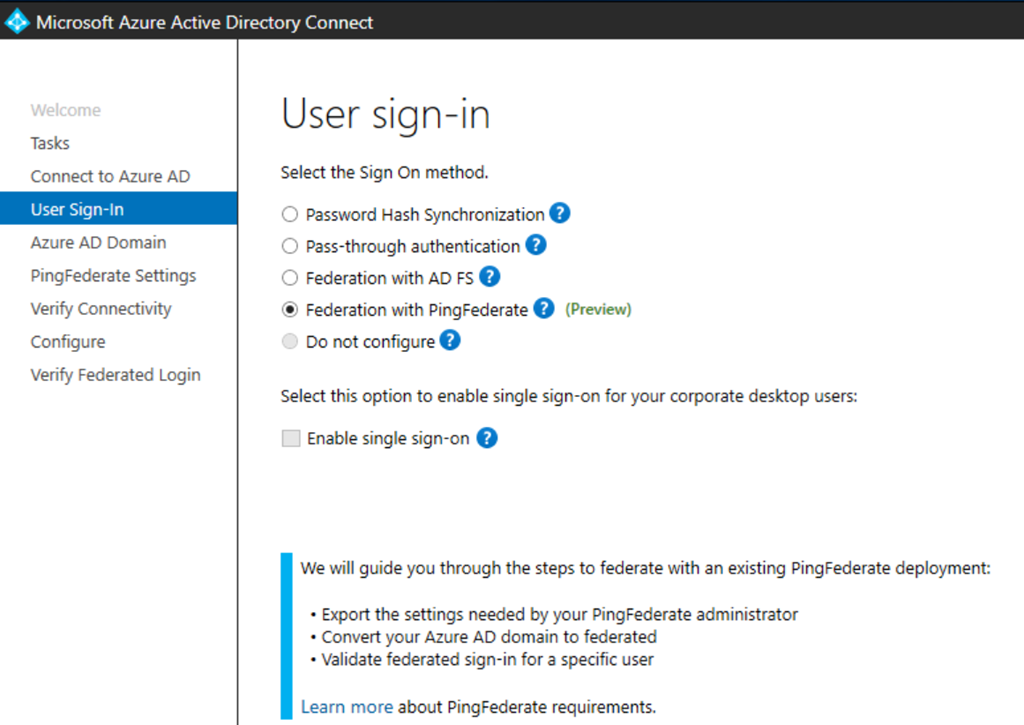Click help icon beside Do not configure
1024x725 pixels.
[450, 341]
